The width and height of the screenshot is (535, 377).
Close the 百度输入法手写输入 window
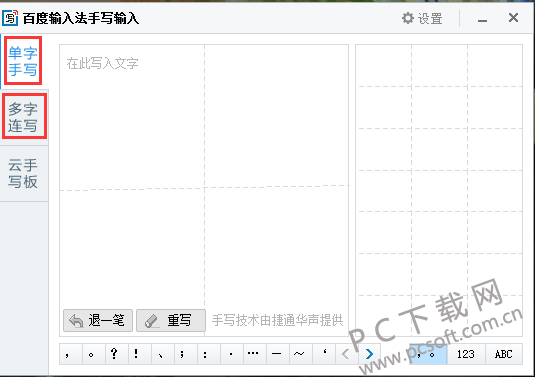point(513,18)
